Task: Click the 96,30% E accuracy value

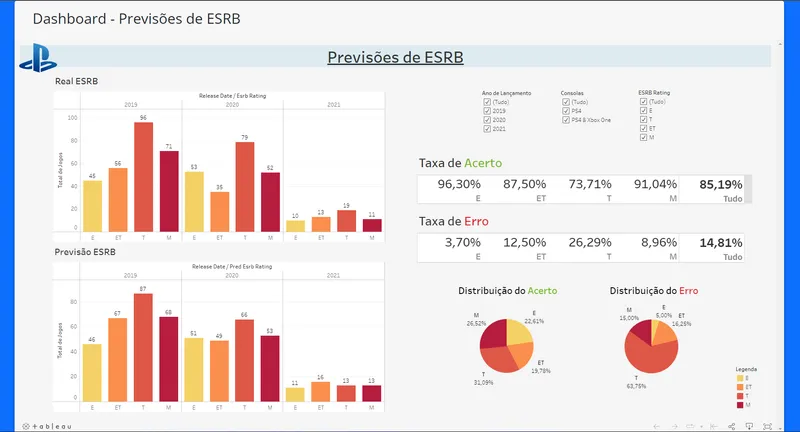Action: 459,184
